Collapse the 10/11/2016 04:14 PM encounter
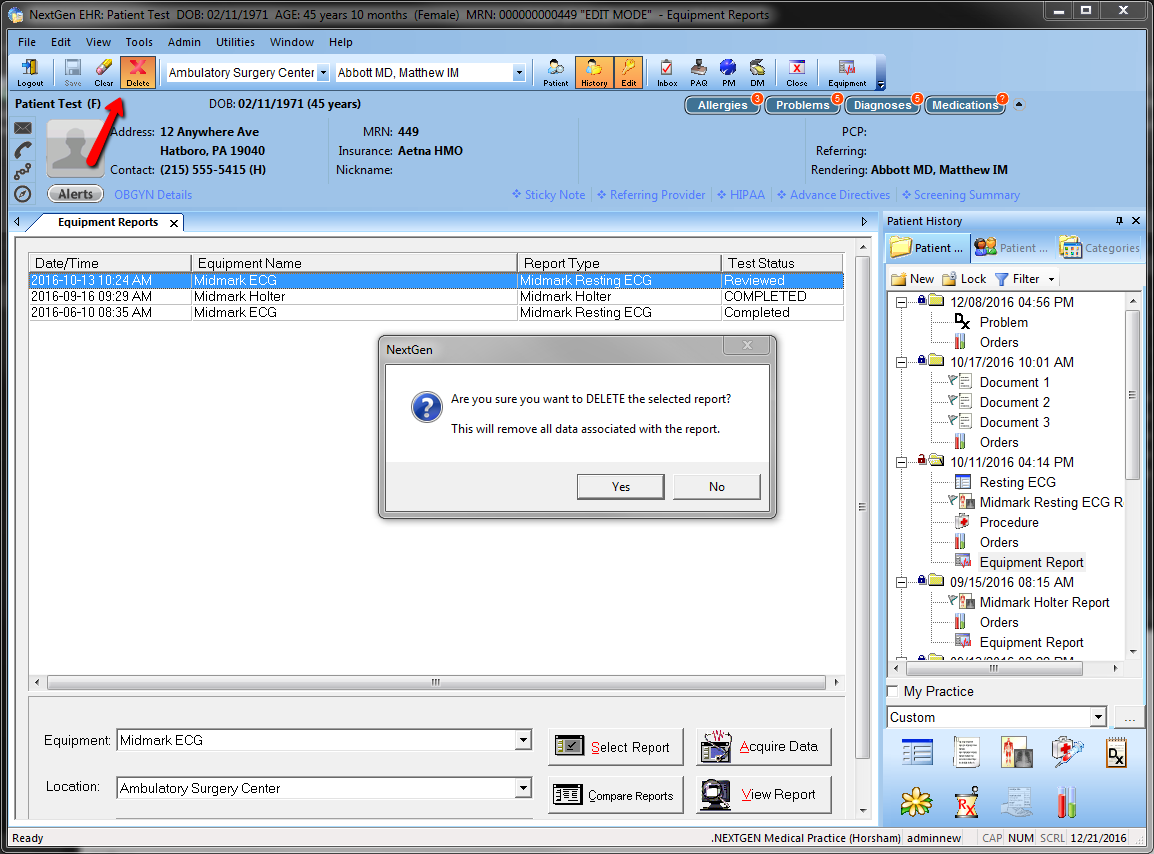Image resolution: width=1154 pixels, height=854 pixels. point(901,462)
